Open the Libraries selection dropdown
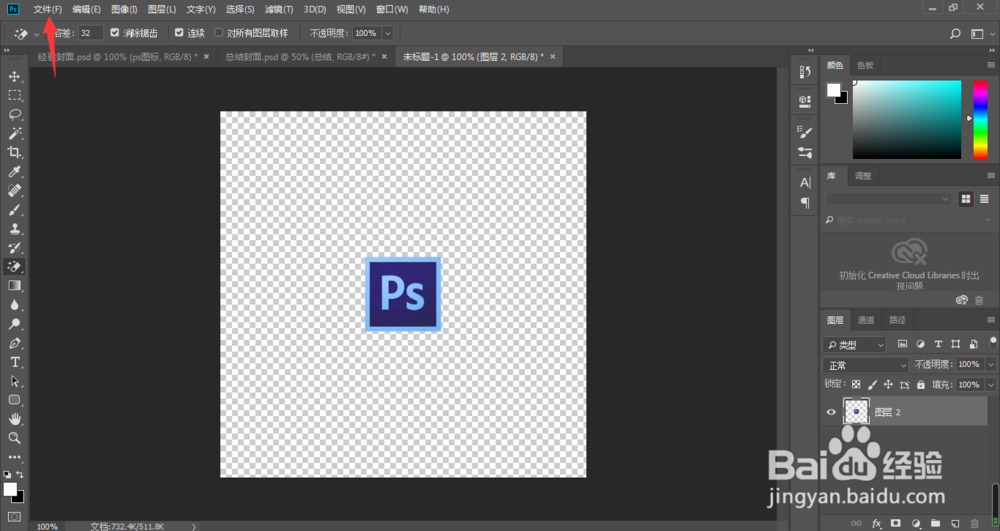The width and height of the screenshot is (1000, 531). point(888,200)
